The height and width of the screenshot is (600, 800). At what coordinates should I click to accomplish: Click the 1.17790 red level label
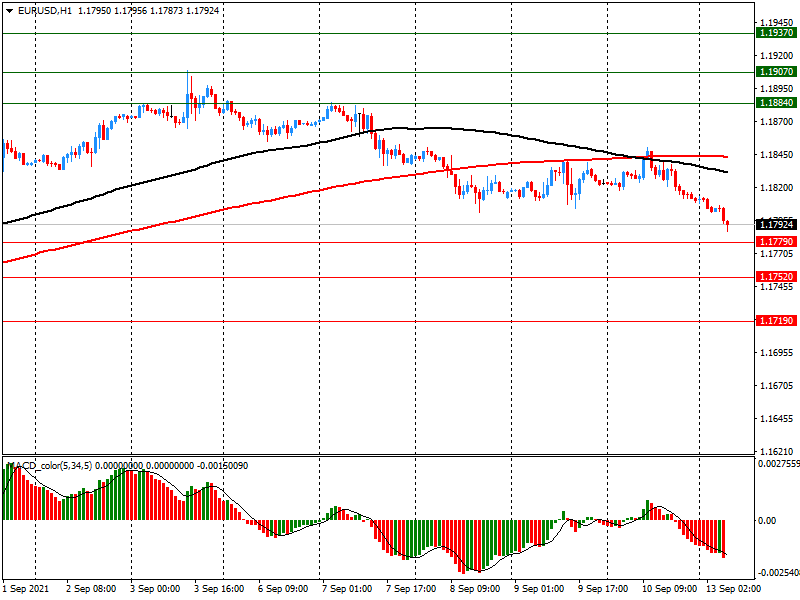pyautogui.click(x=777, y=242)
